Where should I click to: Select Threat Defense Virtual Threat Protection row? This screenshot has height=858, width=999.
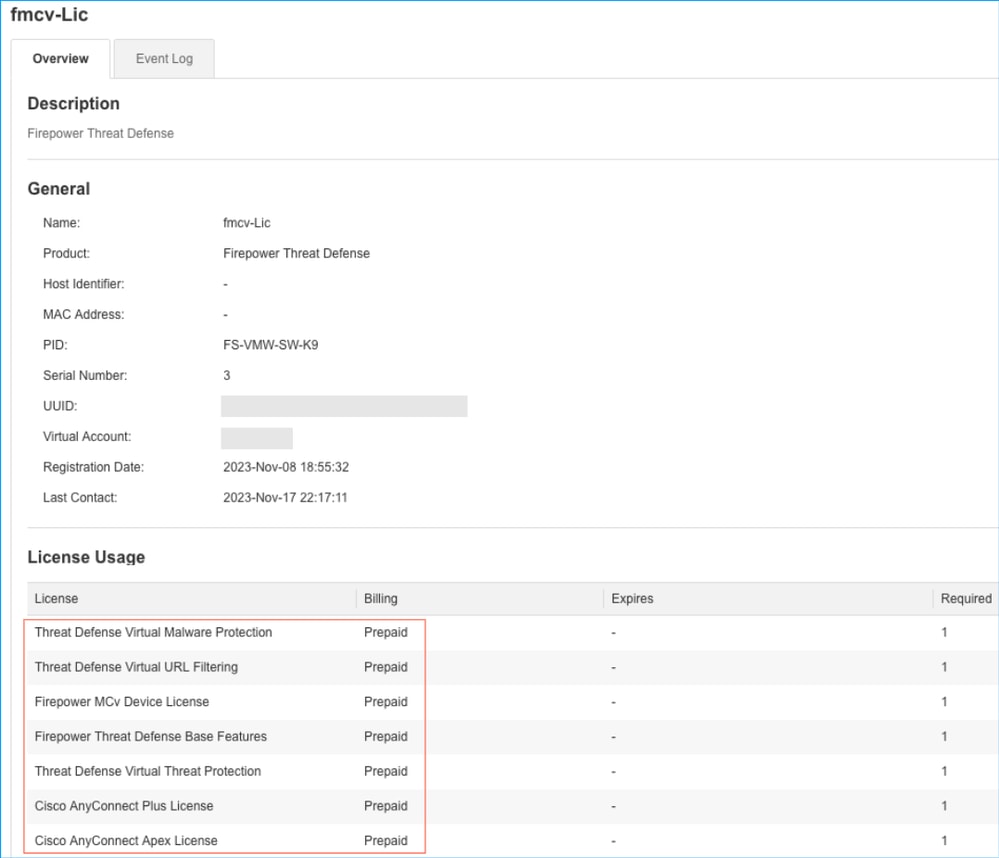(x=513, y=771)
